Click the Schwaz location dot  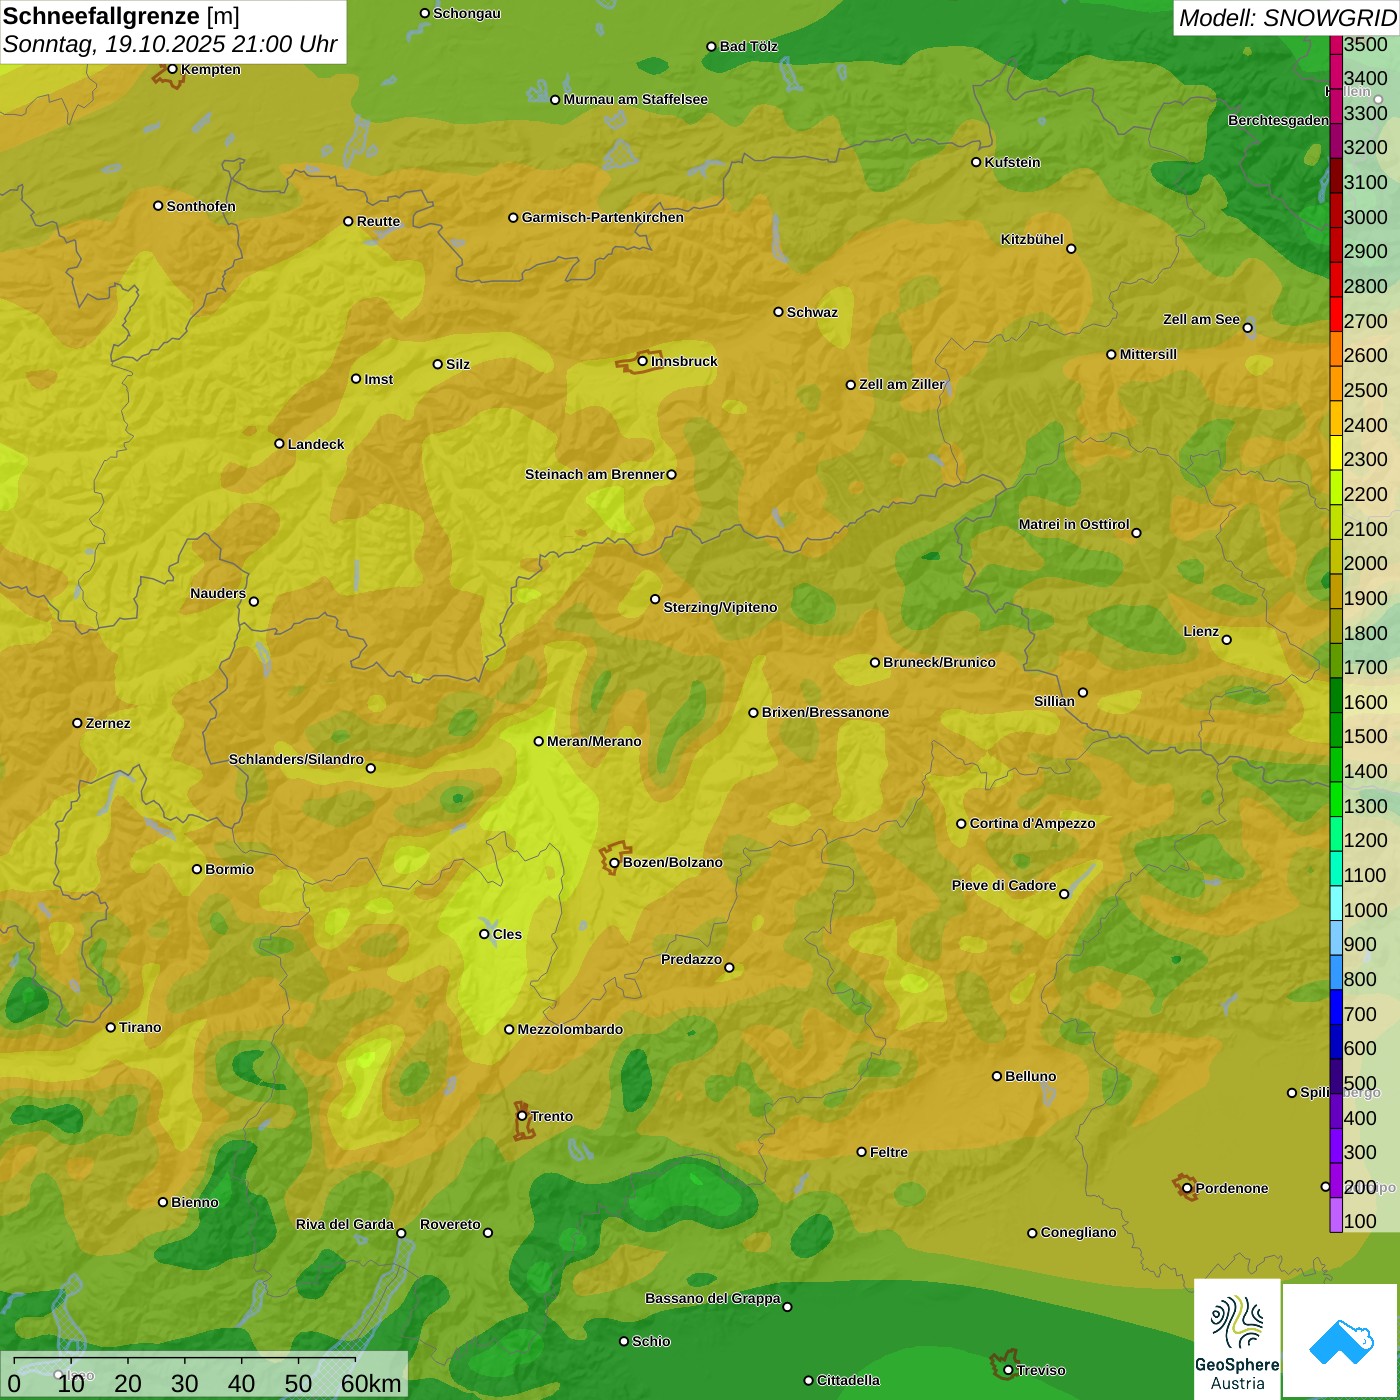click(778, 311)
